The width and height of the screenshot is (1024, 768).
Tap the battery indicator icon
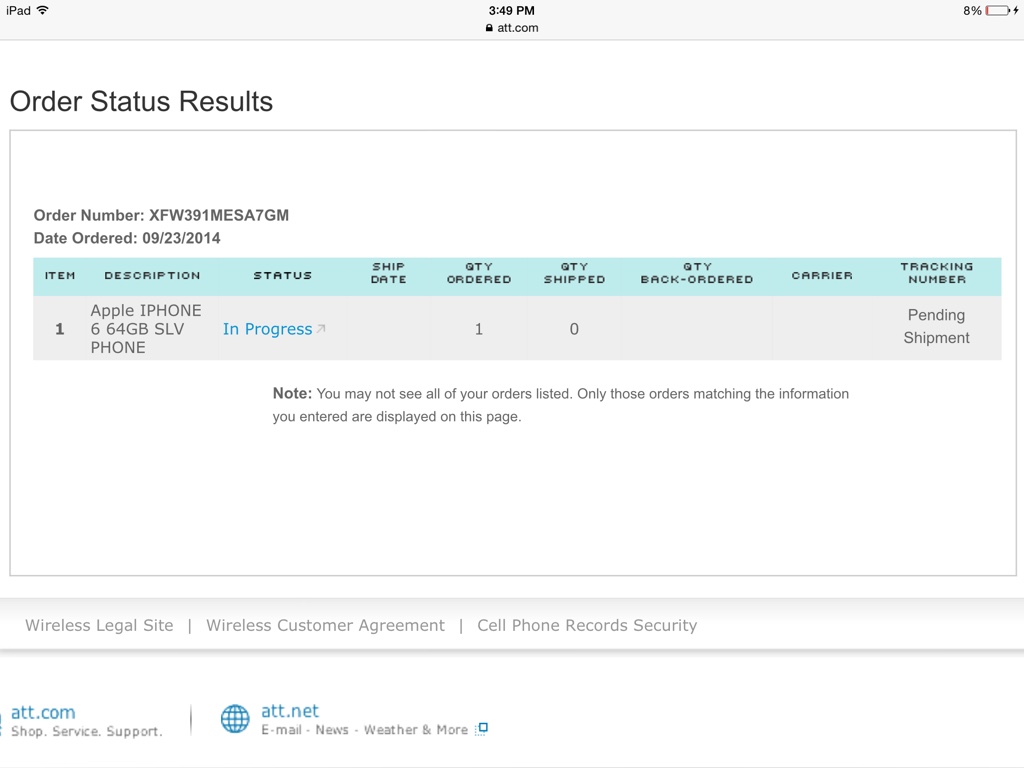pos(998,10)
